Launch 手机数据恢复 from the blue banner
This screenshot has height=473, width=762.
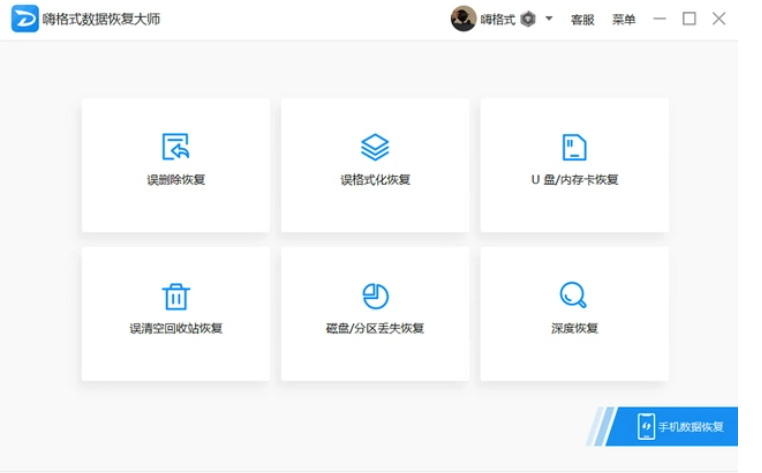coord(690,427)
